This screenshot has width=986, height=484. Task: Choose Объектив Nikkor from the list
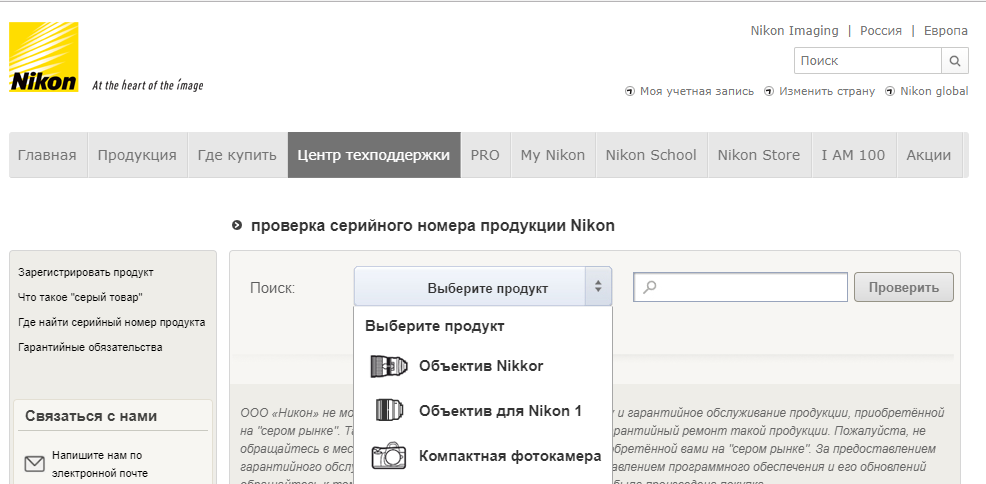coord(482,366)
